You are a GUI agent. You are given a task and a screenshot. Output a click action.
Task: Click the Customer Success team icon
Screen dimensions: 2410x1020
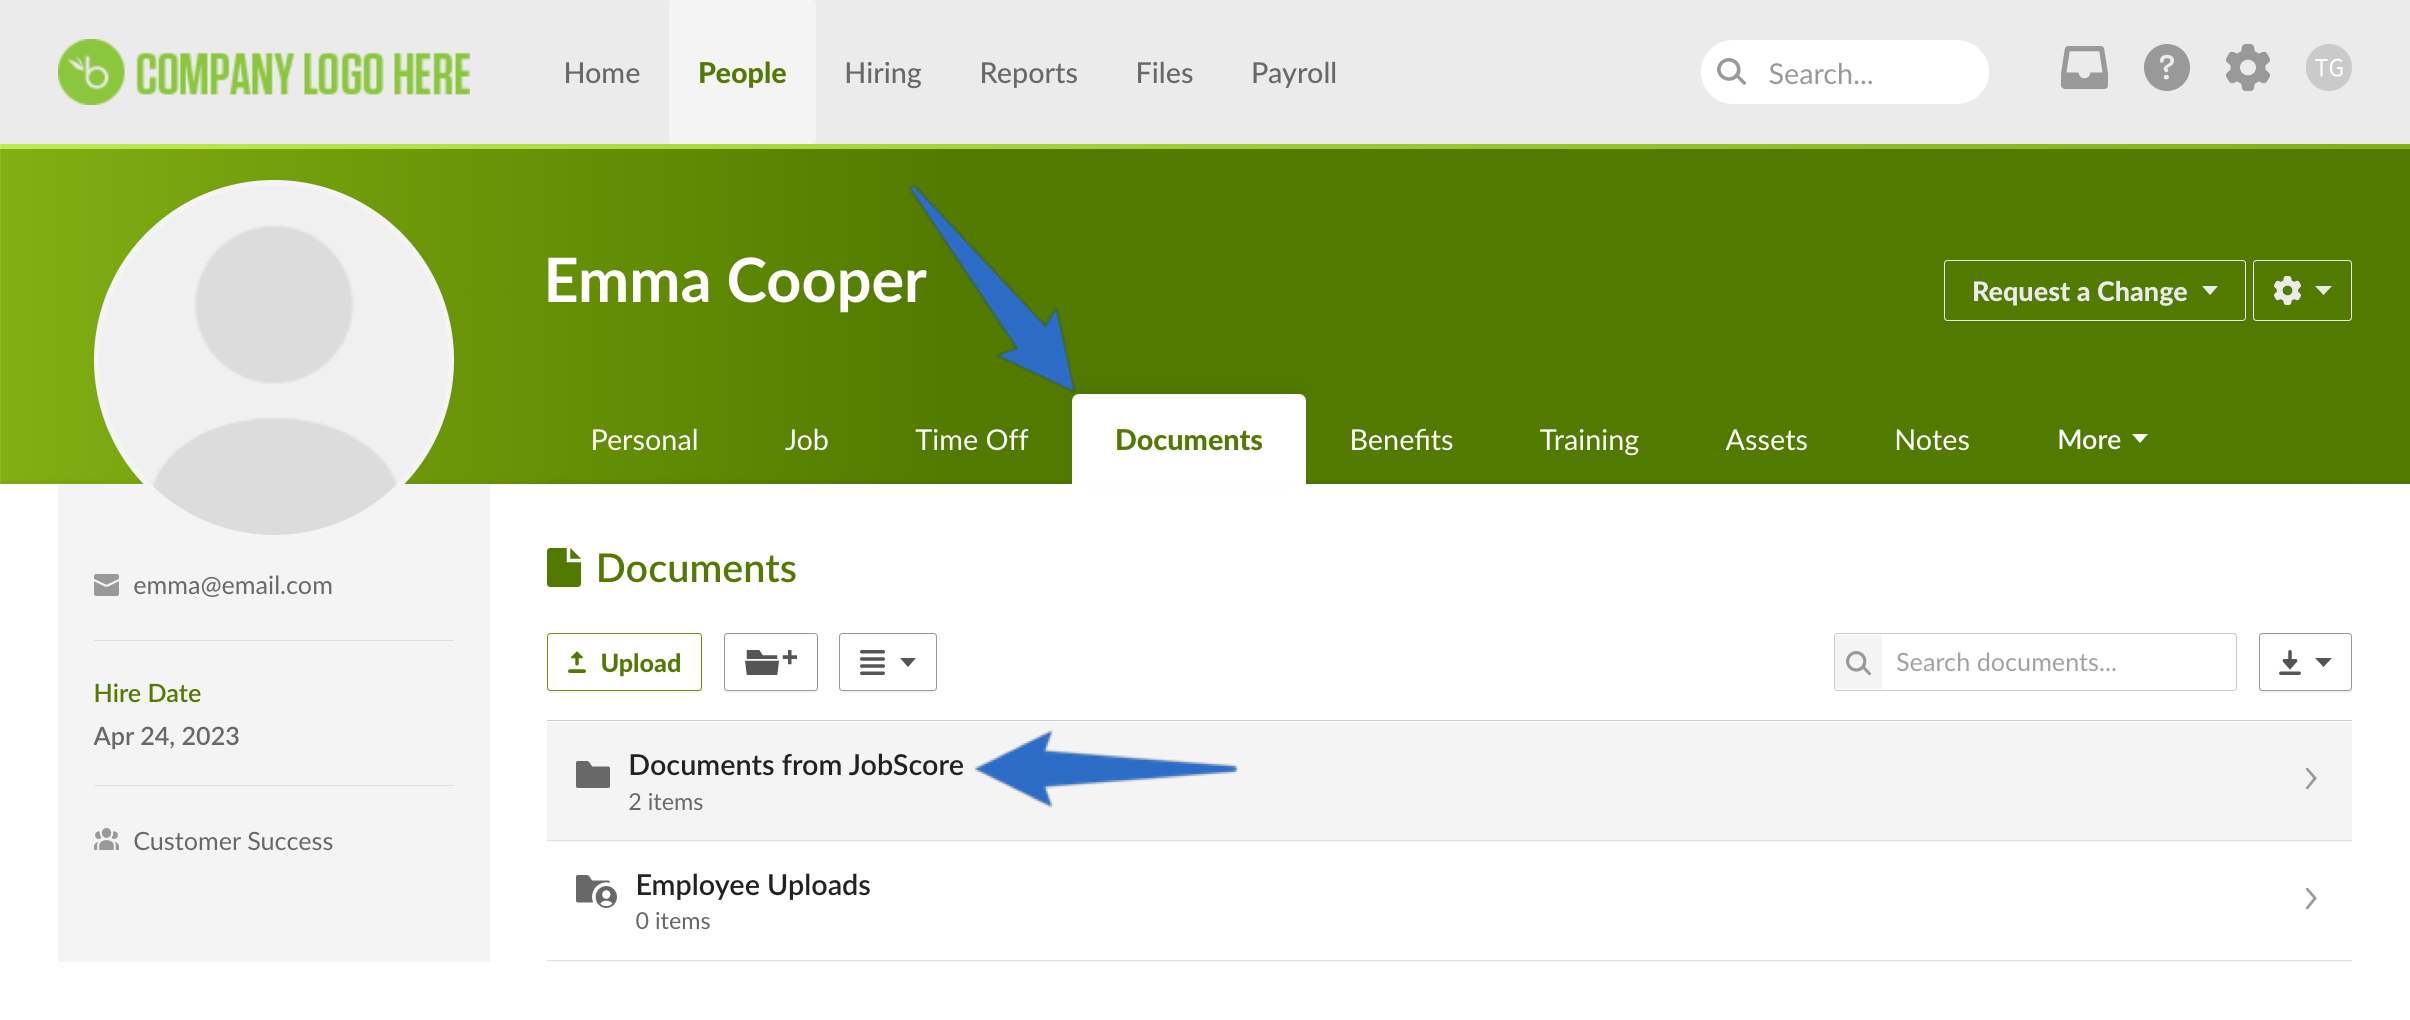(x=106, y=840)
